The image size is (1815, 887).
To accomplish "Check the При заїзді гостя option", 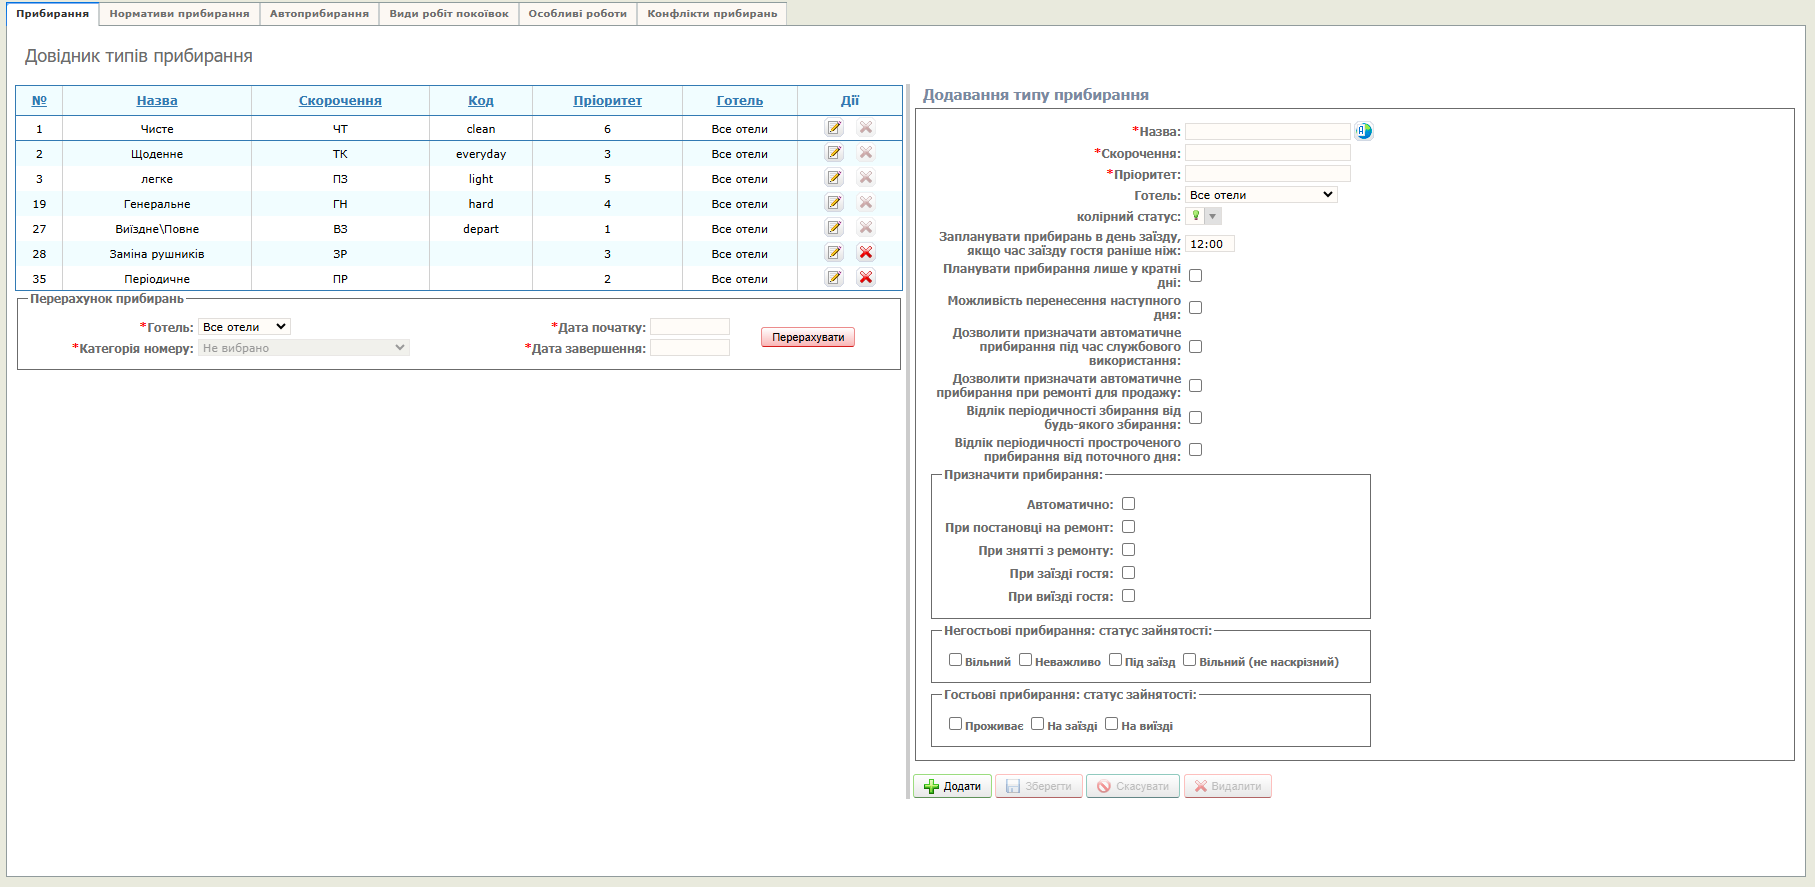I will (x=1128, y=573).
